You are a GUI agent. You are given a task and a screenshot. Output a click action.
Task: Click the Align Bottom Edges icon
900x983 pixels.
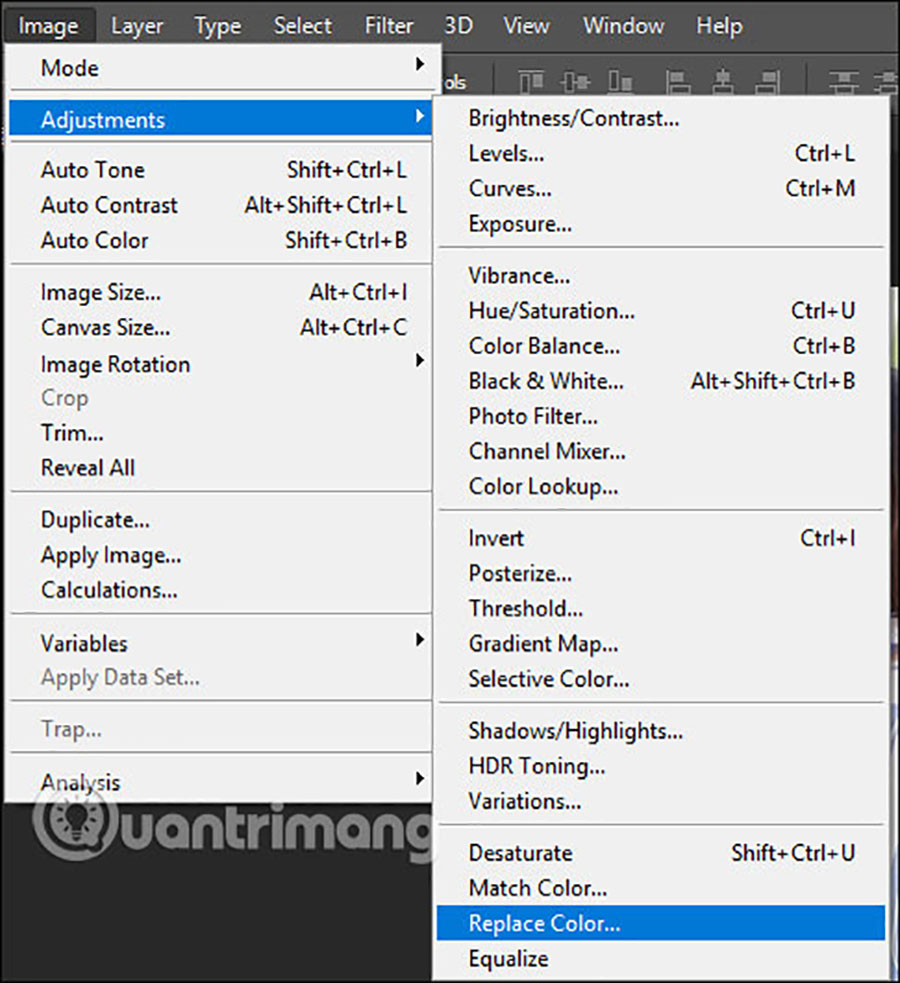621,80
